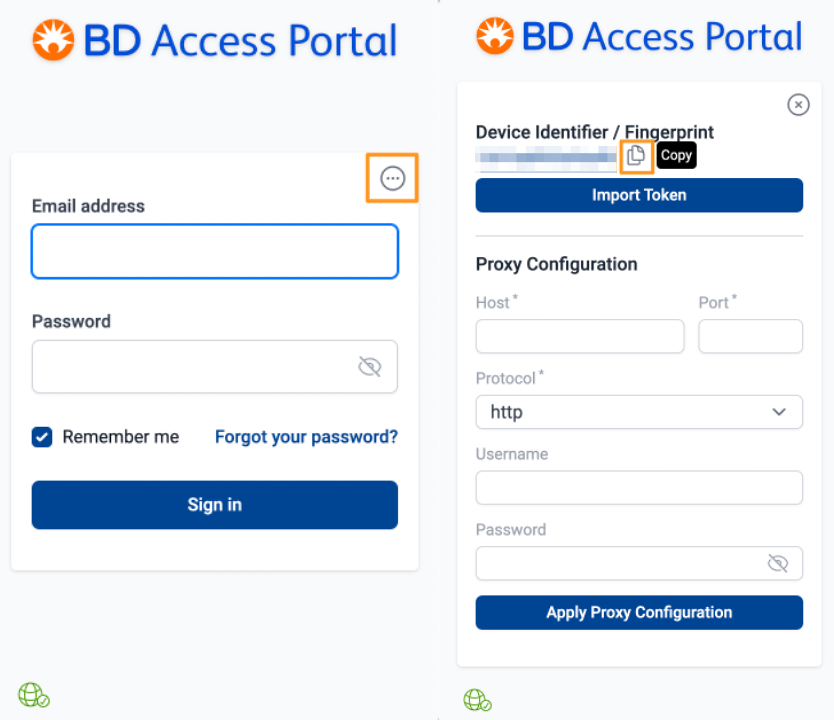Click into the proxy Host field
Image resolution: width=834 pixels, height=720 pixels.
point(580,337)
